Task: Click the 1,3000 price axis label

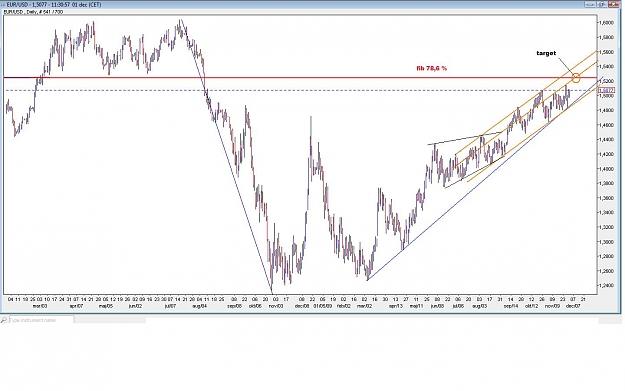Action: pyautogui.click(x=606, y=242)
